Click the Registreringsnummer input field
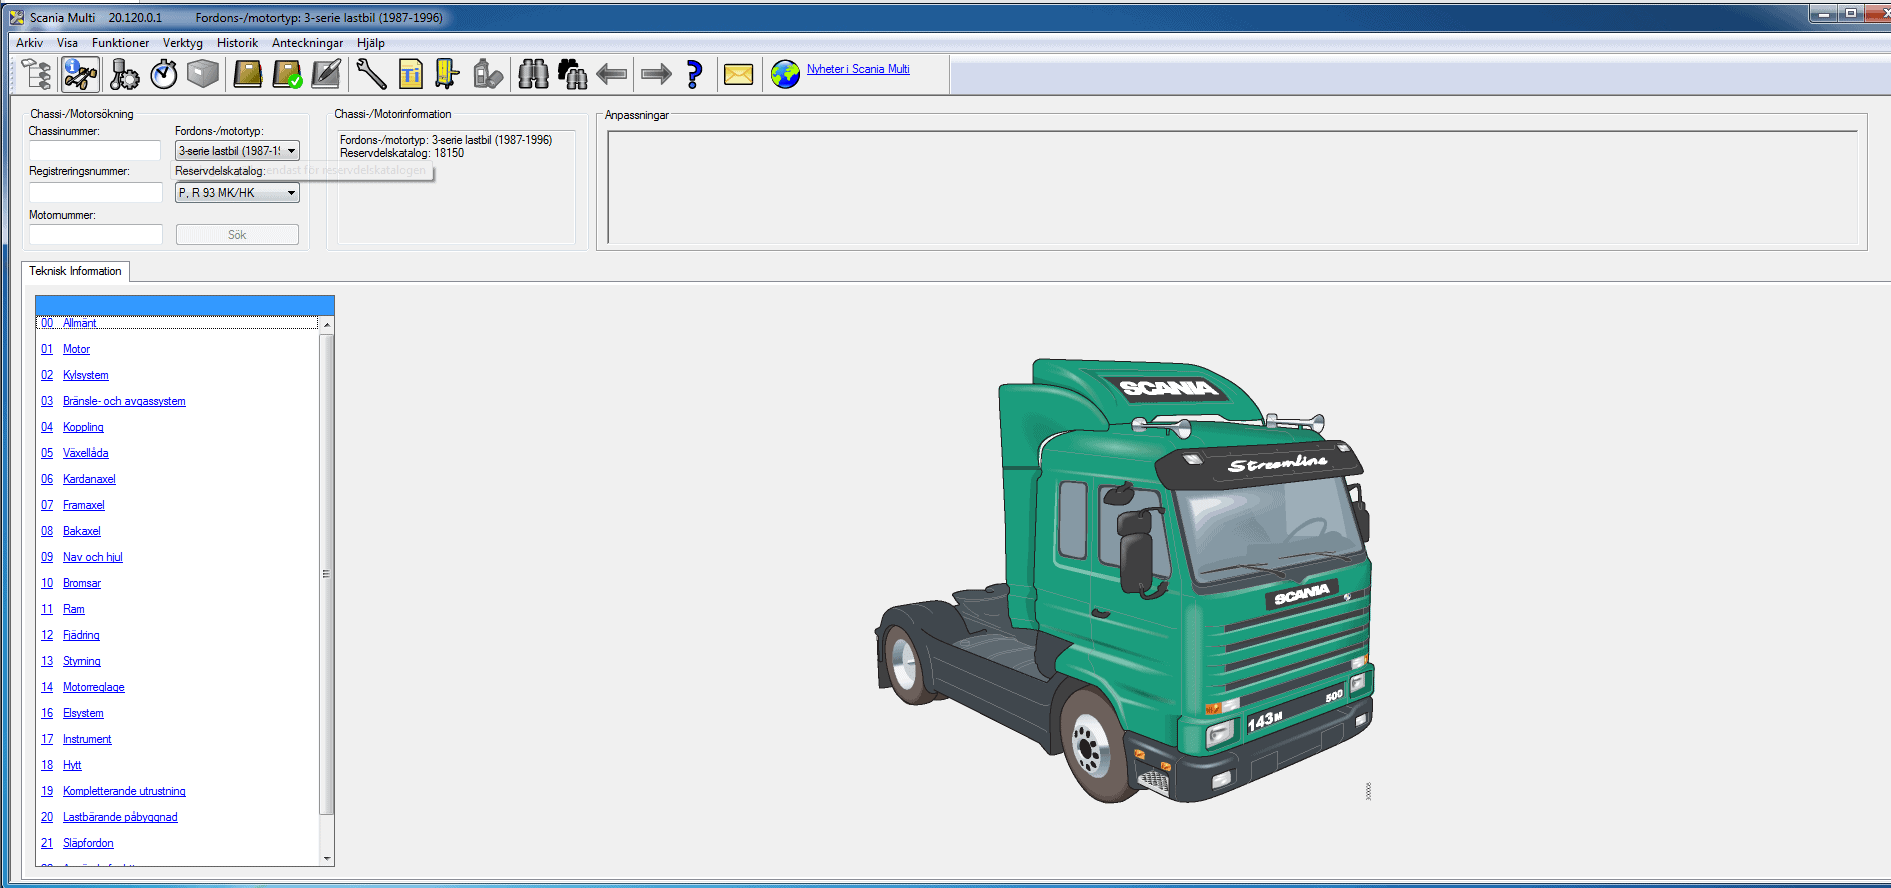1891x888 pixels. tap(95, 193)
